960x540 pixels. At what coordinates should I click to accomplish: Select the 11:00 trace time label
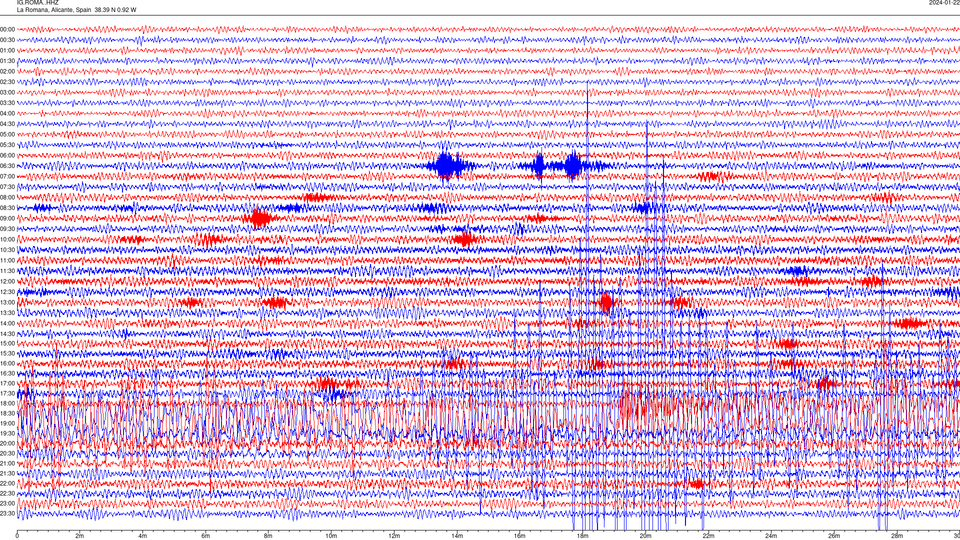[7, 260]
